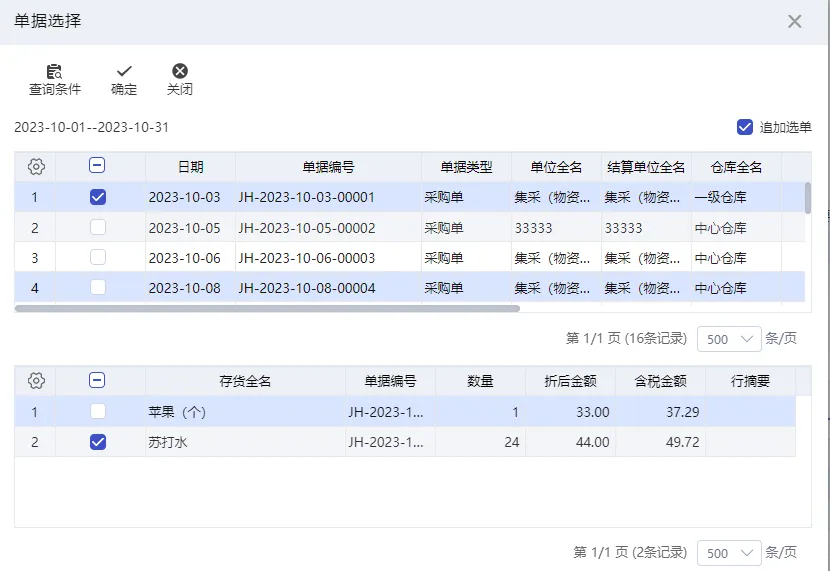Open upper table page size dropdown
This screenshot has height=571, width=830.
click(729, 339)
